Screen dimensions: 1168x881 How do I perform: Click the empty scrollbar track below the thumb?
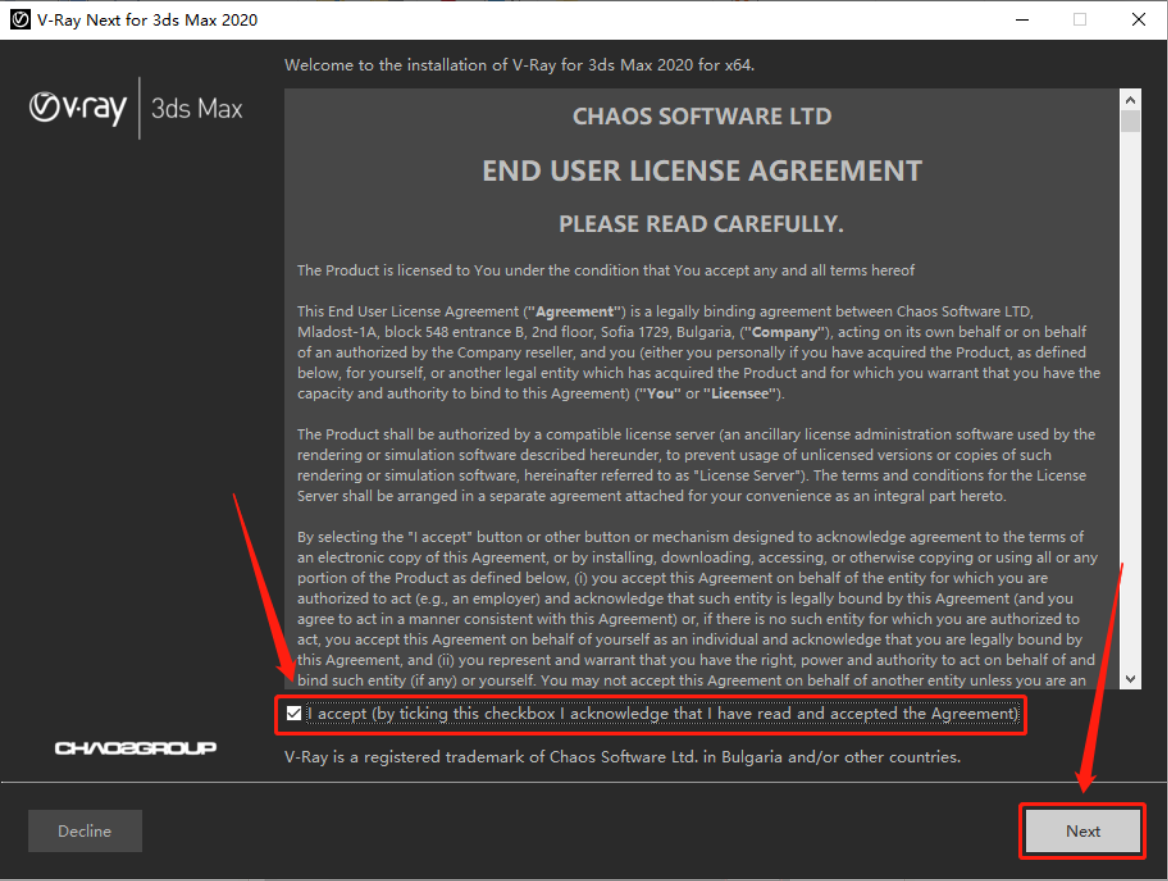coord(1130,400)
